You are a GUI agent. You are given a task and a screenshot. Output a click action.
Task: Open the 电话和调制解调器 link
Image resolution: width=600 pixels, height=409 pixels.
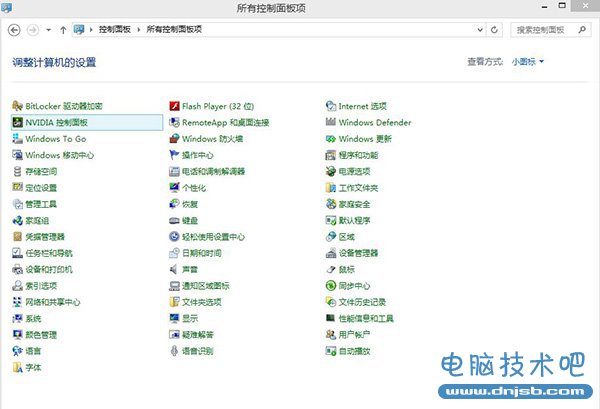tap(214, 171)
